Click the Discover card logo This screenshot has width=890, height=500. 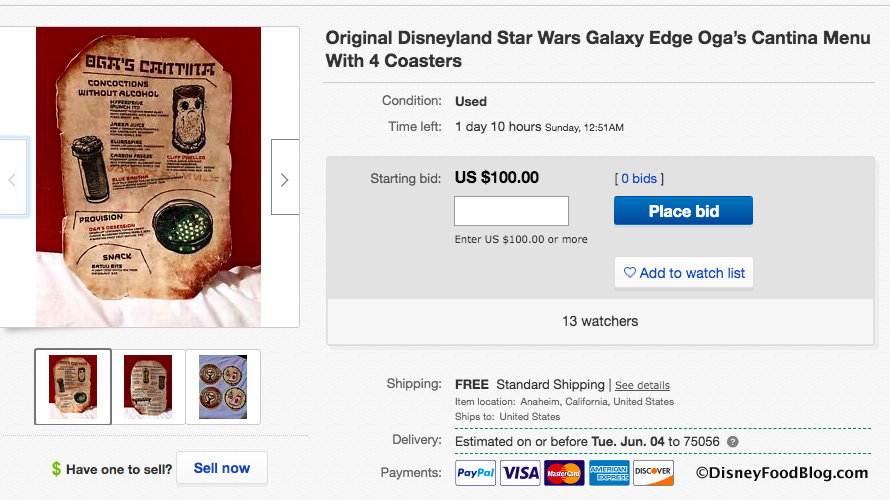pos(653,473)
